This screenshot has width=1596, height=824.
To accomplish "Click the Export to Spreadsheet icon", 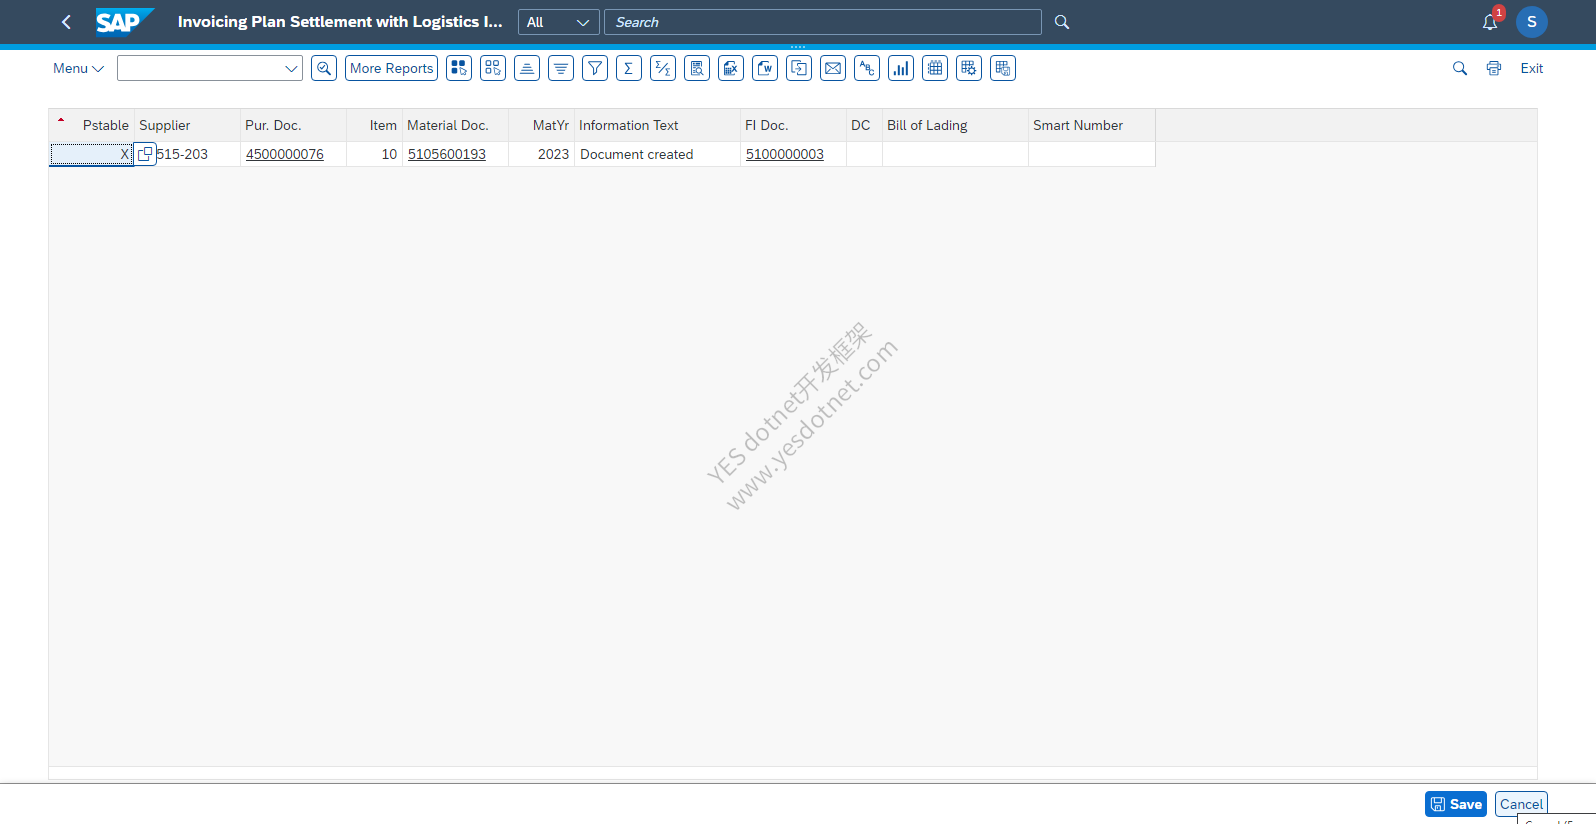I will (x=731, y=68).
